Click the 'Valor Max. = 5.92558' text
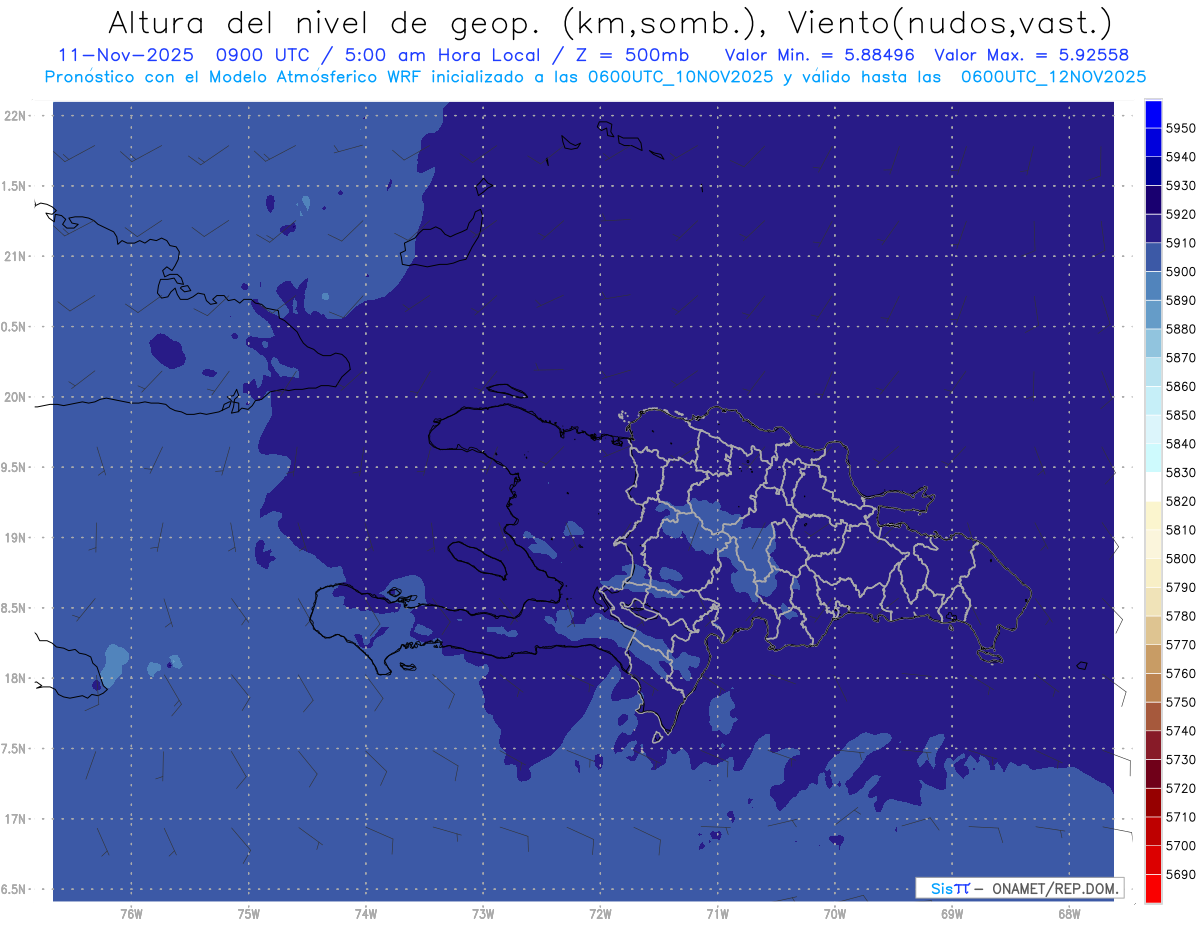Viewport: 1200px width, 927px height. (x=1032, y=55)
